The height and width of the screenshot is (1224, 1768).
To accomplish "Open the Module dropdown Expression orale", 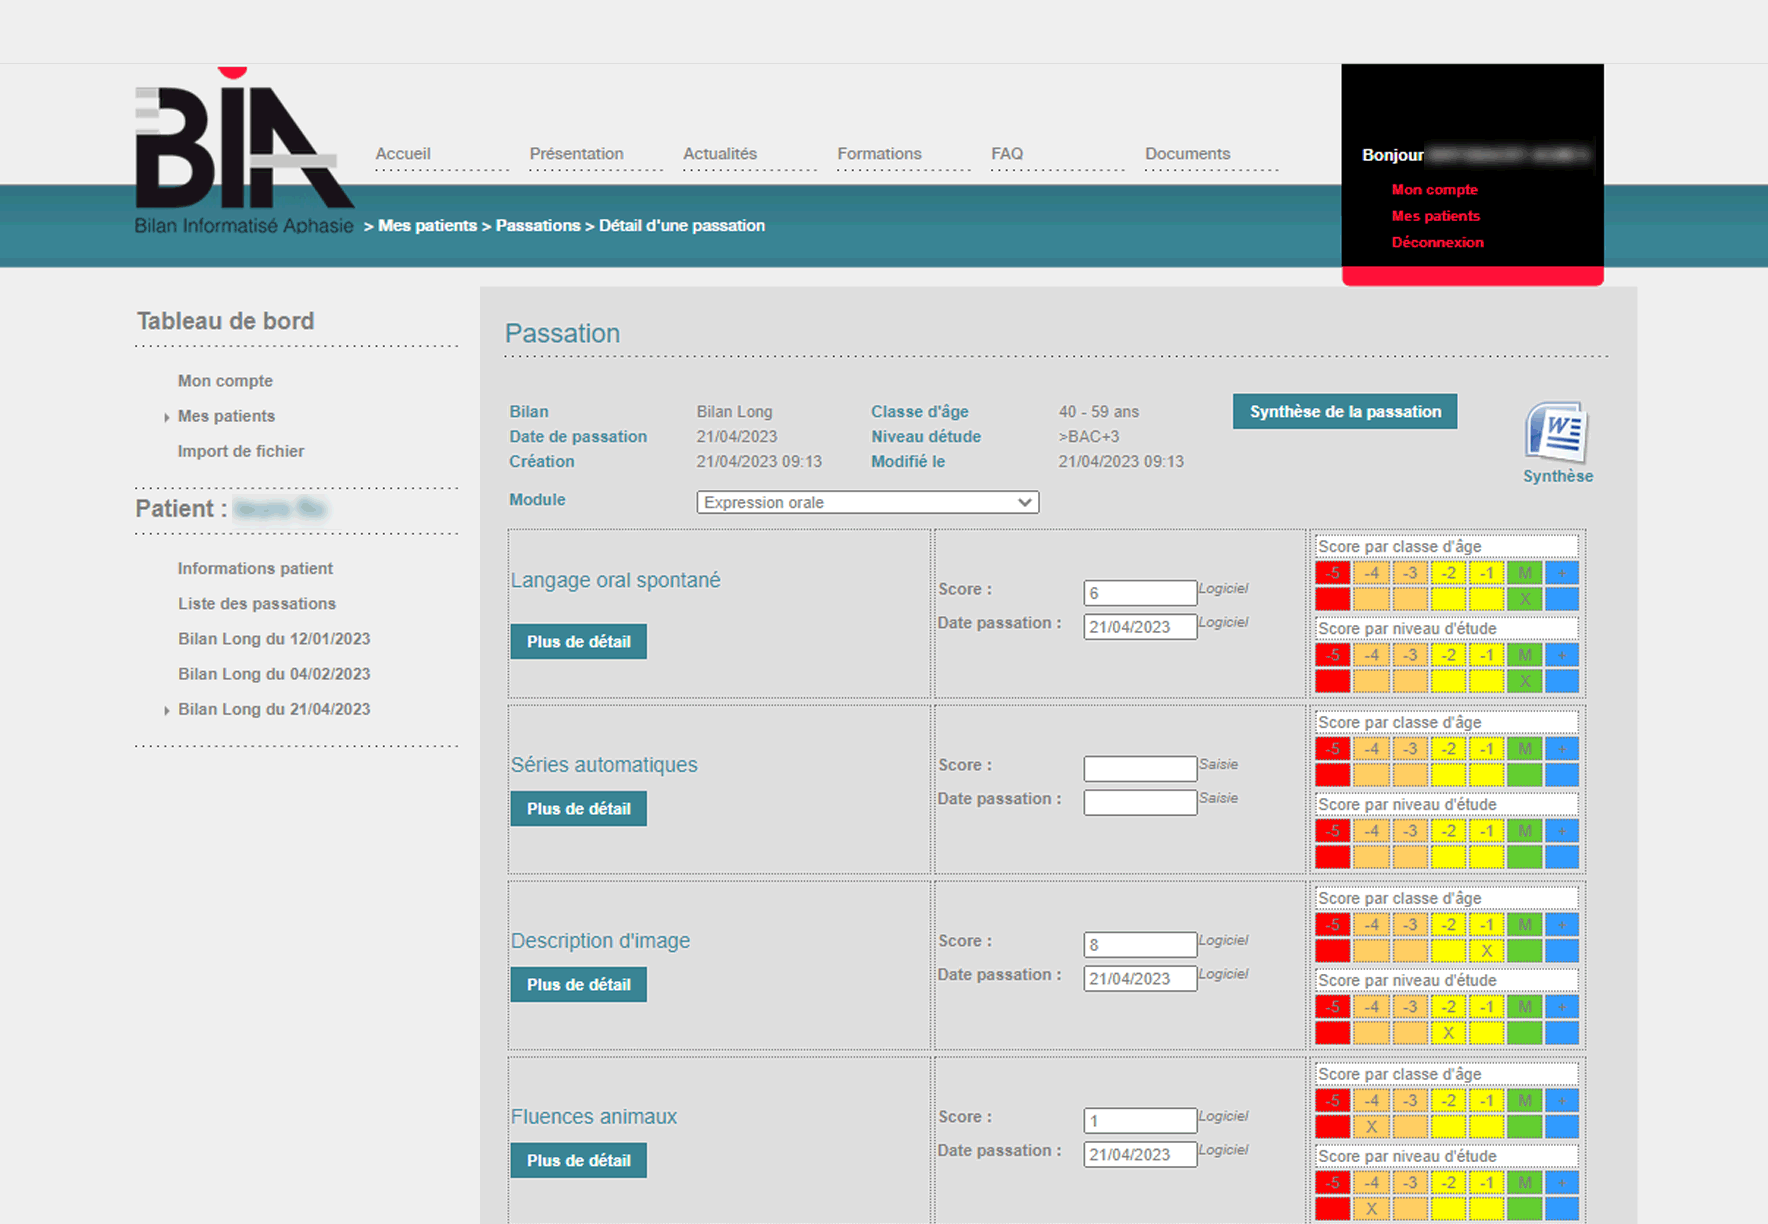I will click(867, 502).
